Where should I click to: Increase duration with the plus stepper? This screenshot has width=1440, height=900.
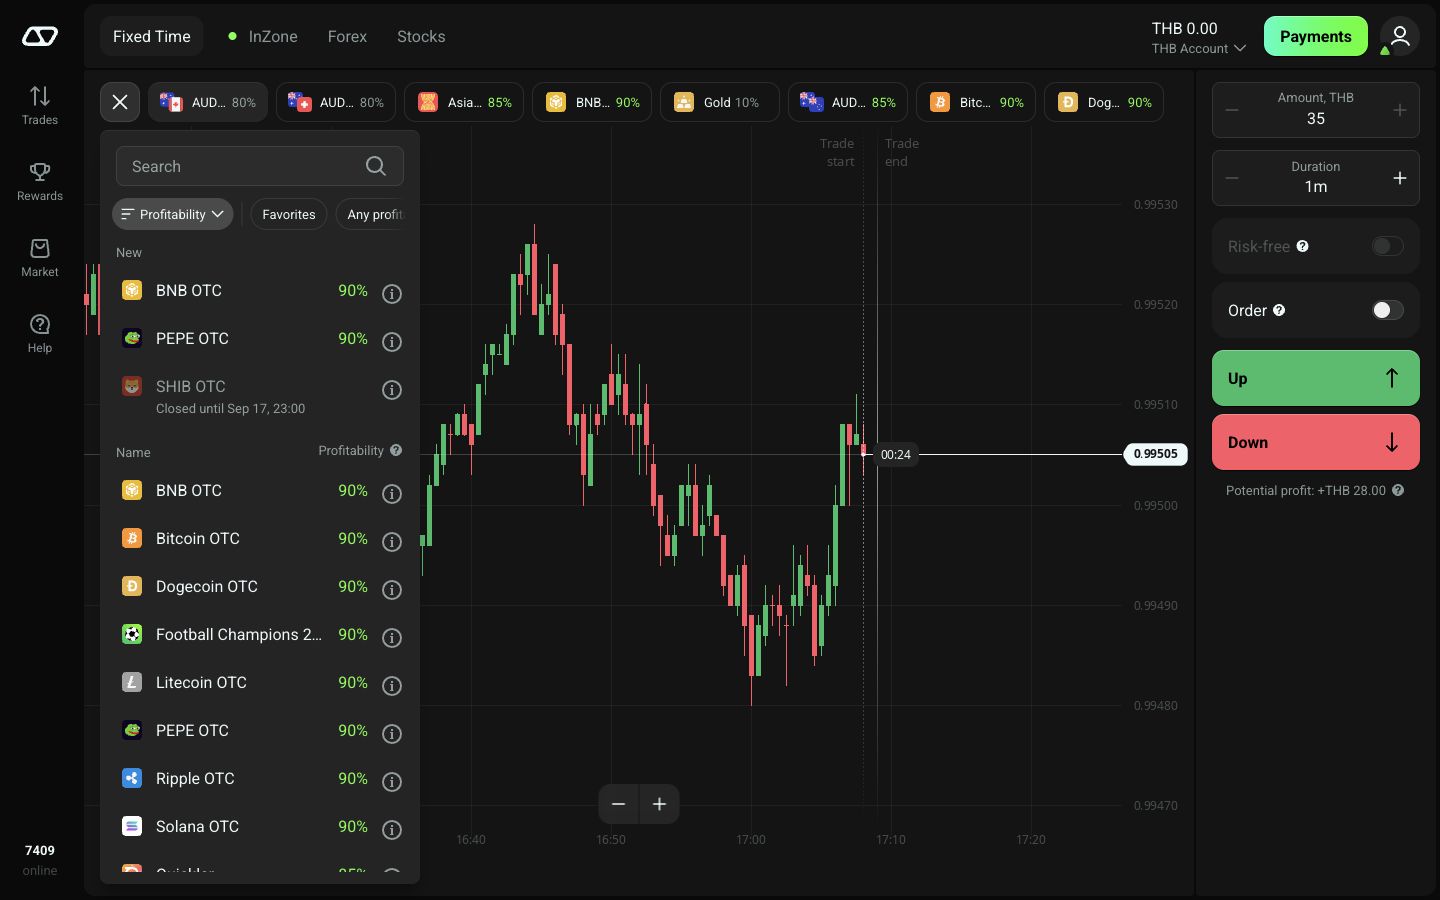click(x=1400, y=178)
